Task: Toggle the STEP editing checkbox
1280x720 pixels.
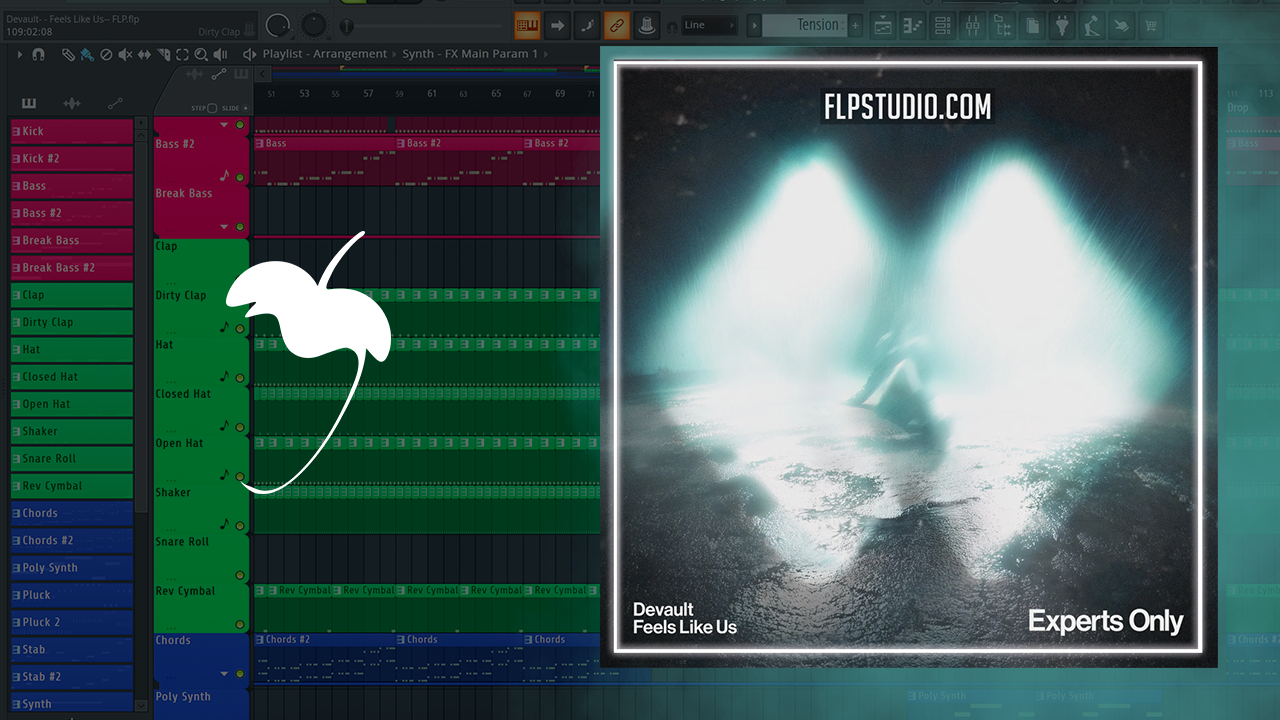Action: pos(212,108)
